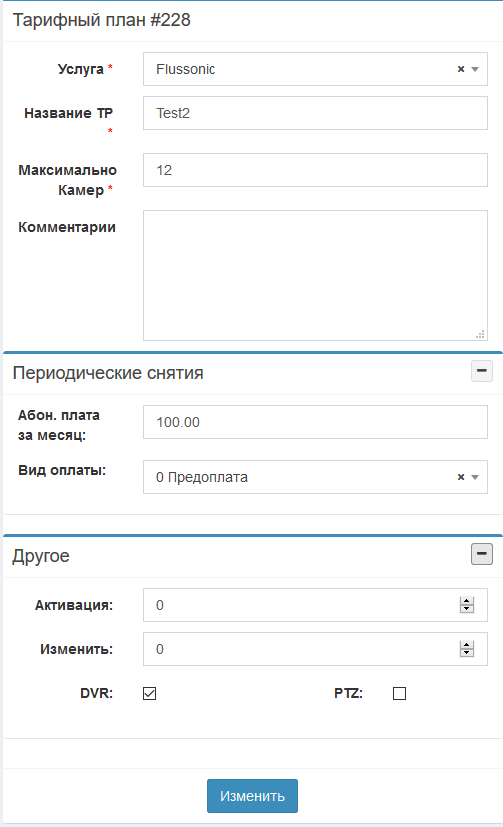Image resolution: width=503 pixels, height=827 pixels.
Task: Open the Услуга dropdown arrow
Action: (x=475, y=69)
